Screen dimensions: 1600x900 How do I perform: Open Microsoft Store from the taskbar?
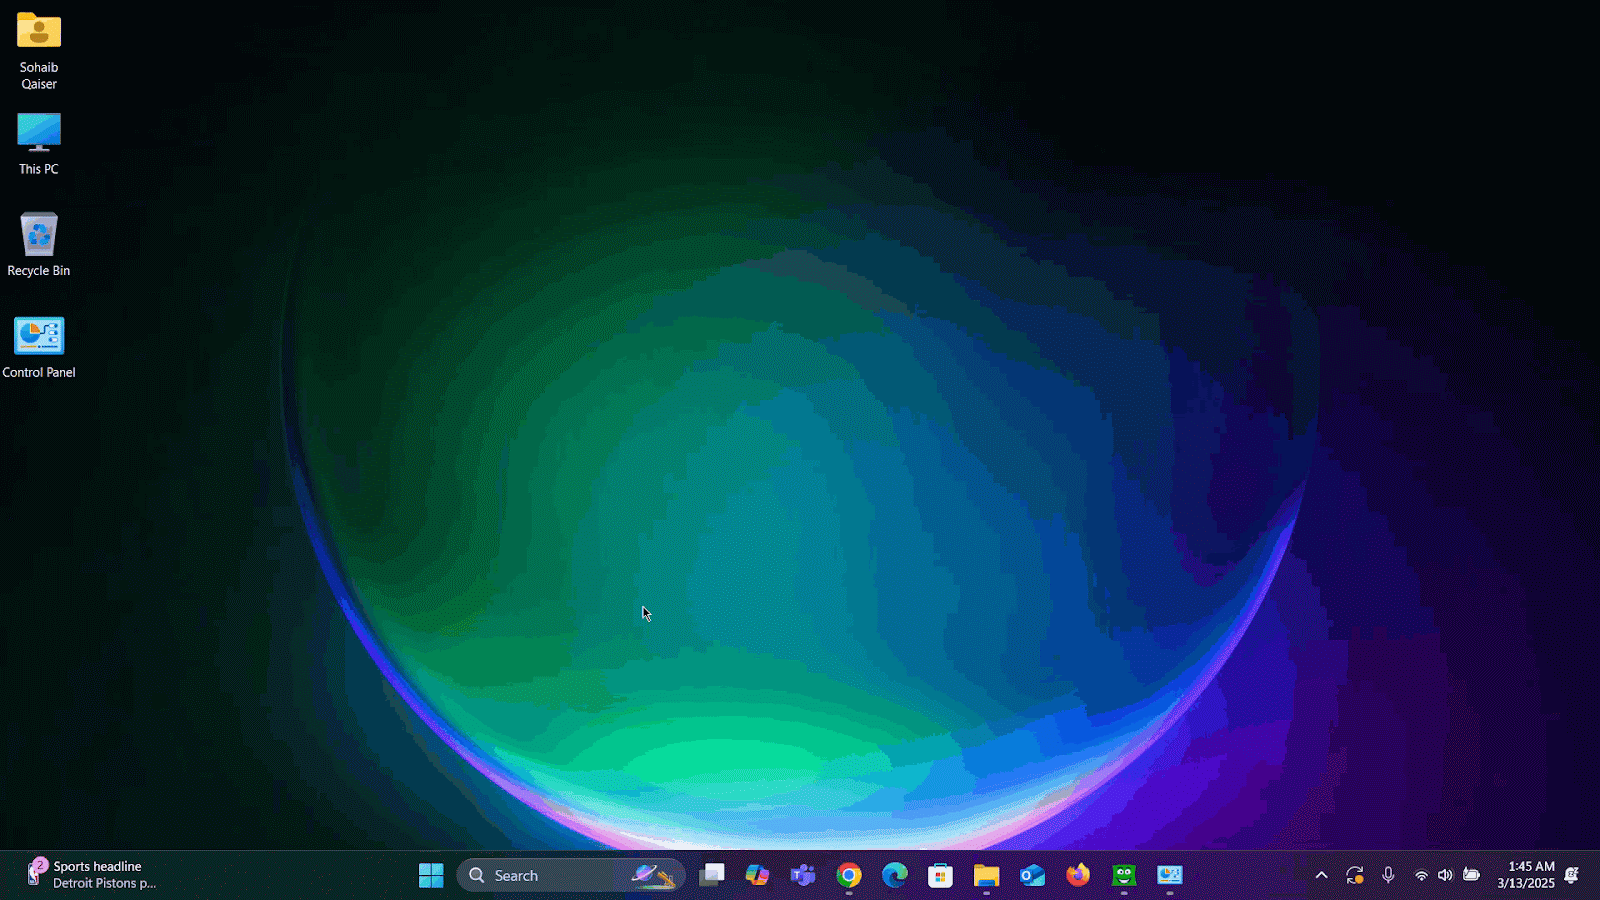pos(940,875)
